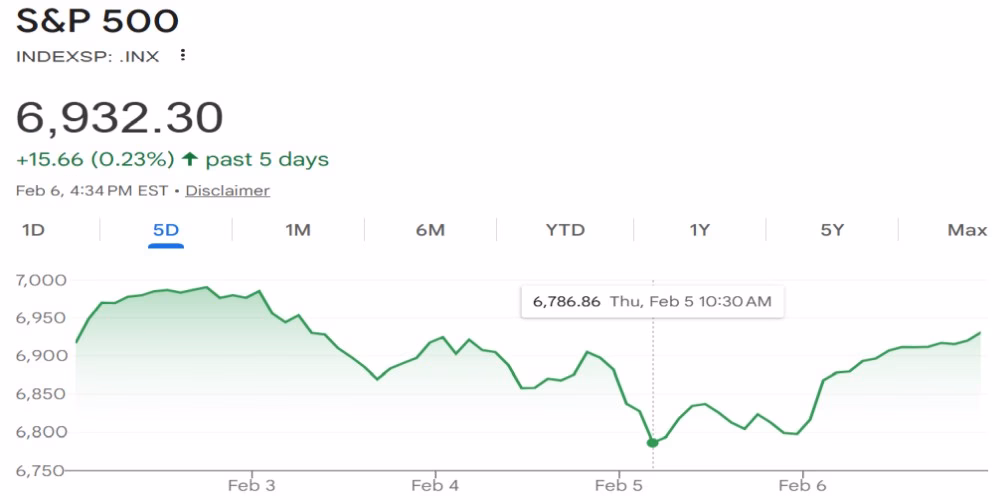Show the YTD chart range

coord(565,230)
